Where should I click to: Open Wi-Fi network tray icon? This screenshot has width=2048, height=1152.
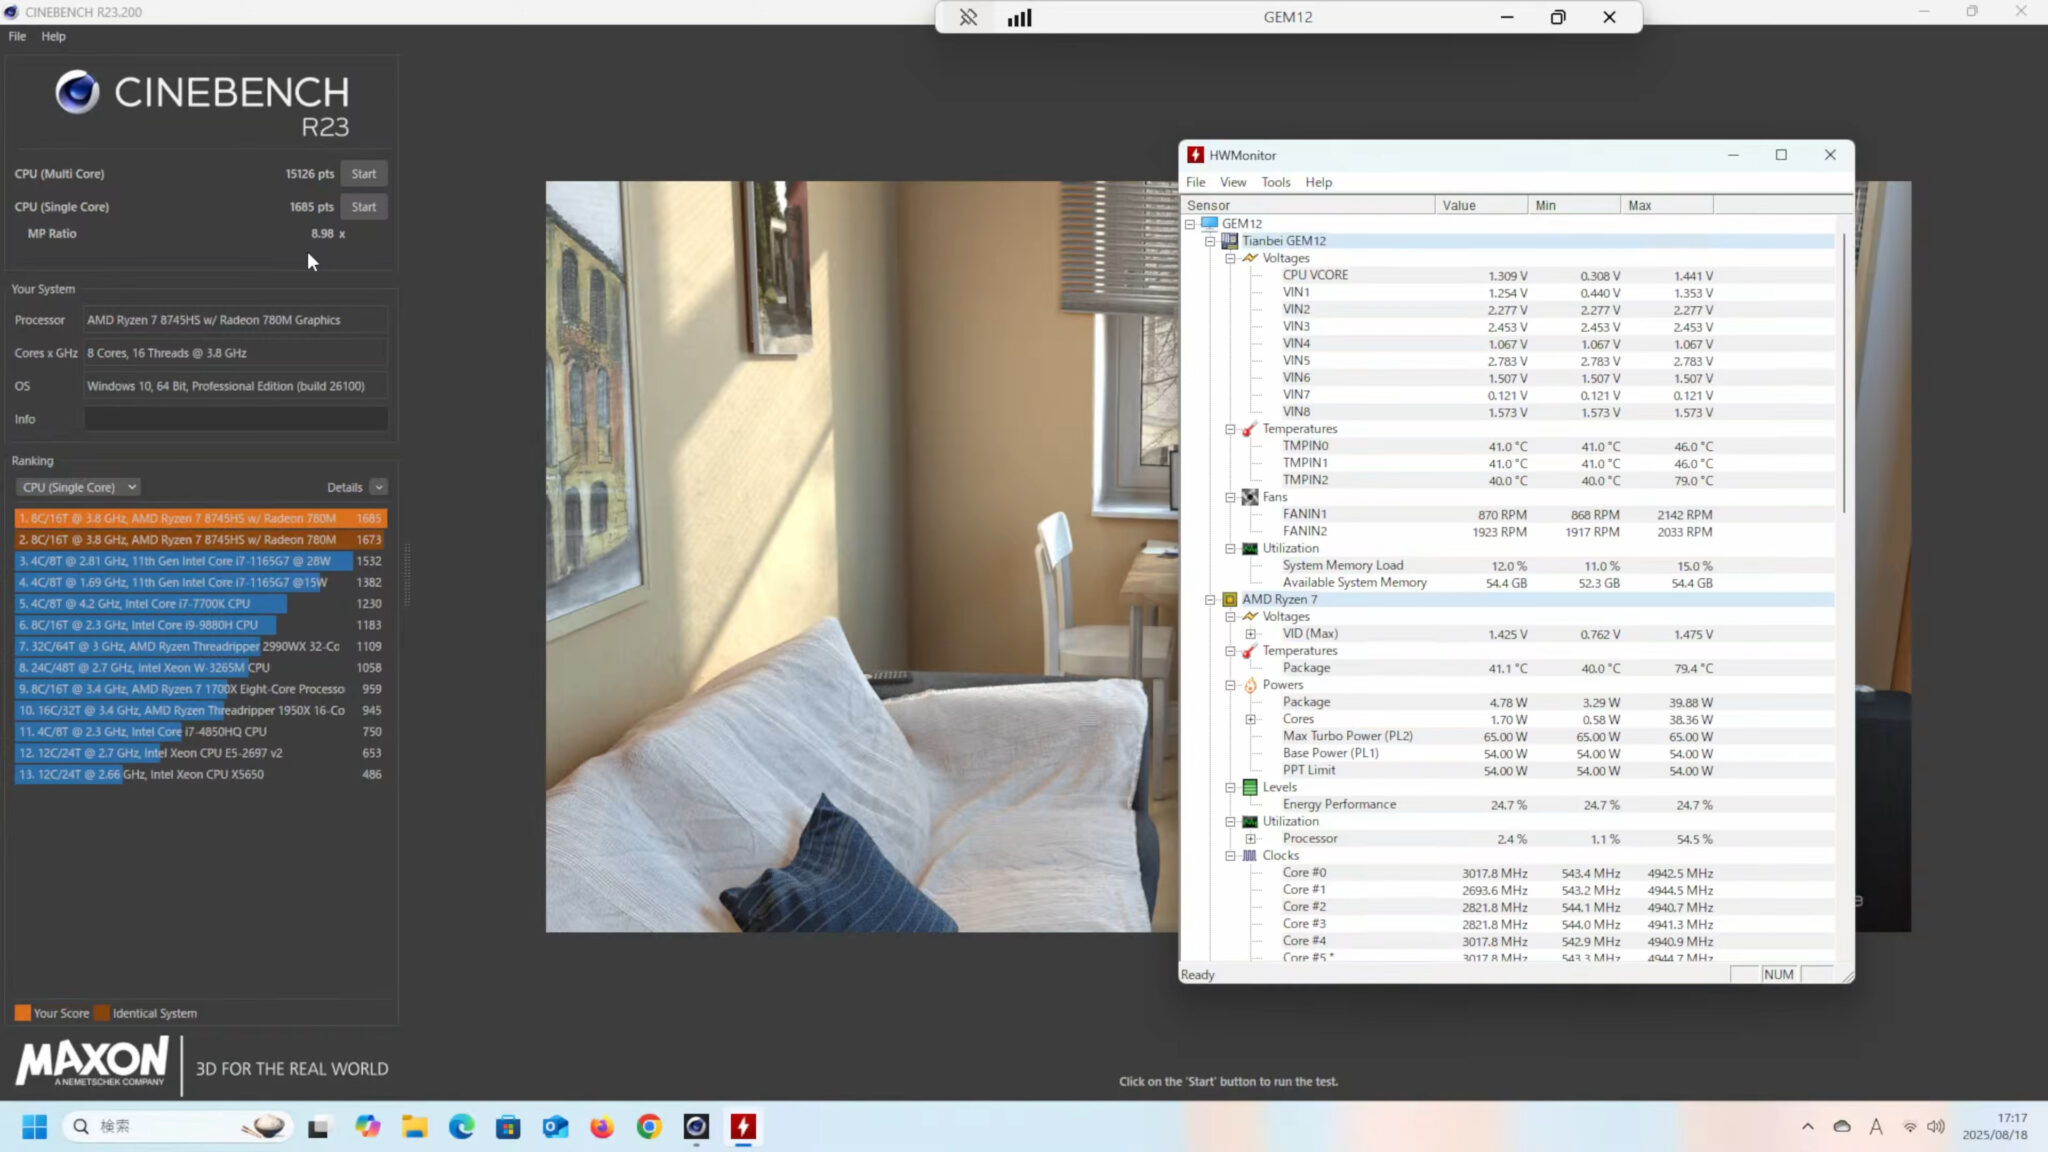pyautogui.click(x=1910, y=1127)
